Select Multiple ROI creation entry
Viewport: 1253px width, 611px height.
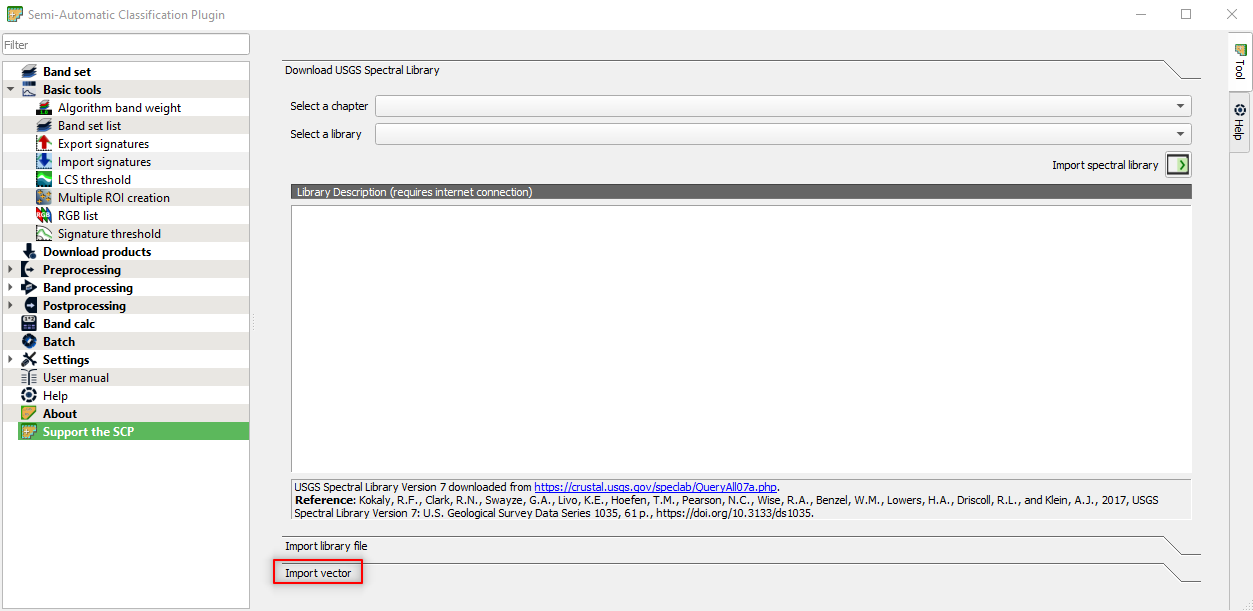[x=114, y=198]
